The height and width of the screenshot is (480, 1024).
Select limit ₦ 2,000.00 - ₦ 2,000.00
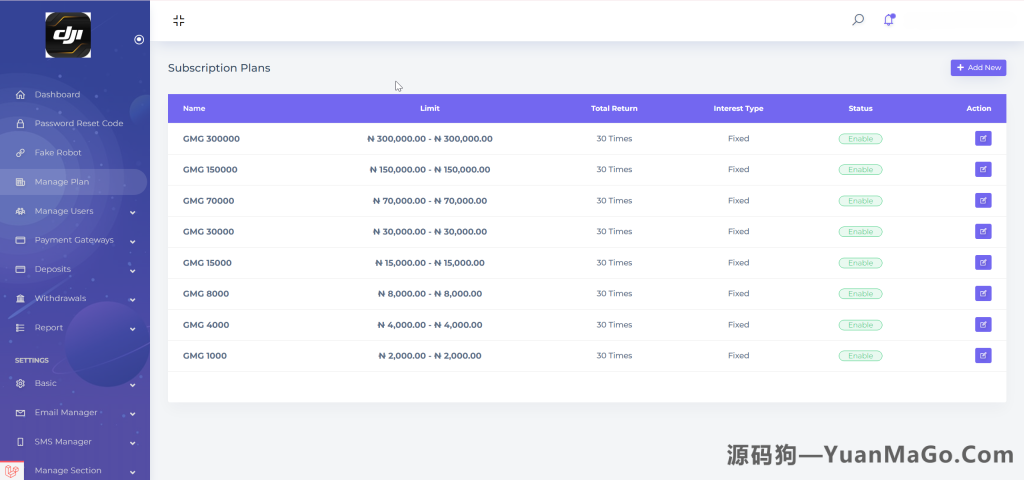[430, 356]
